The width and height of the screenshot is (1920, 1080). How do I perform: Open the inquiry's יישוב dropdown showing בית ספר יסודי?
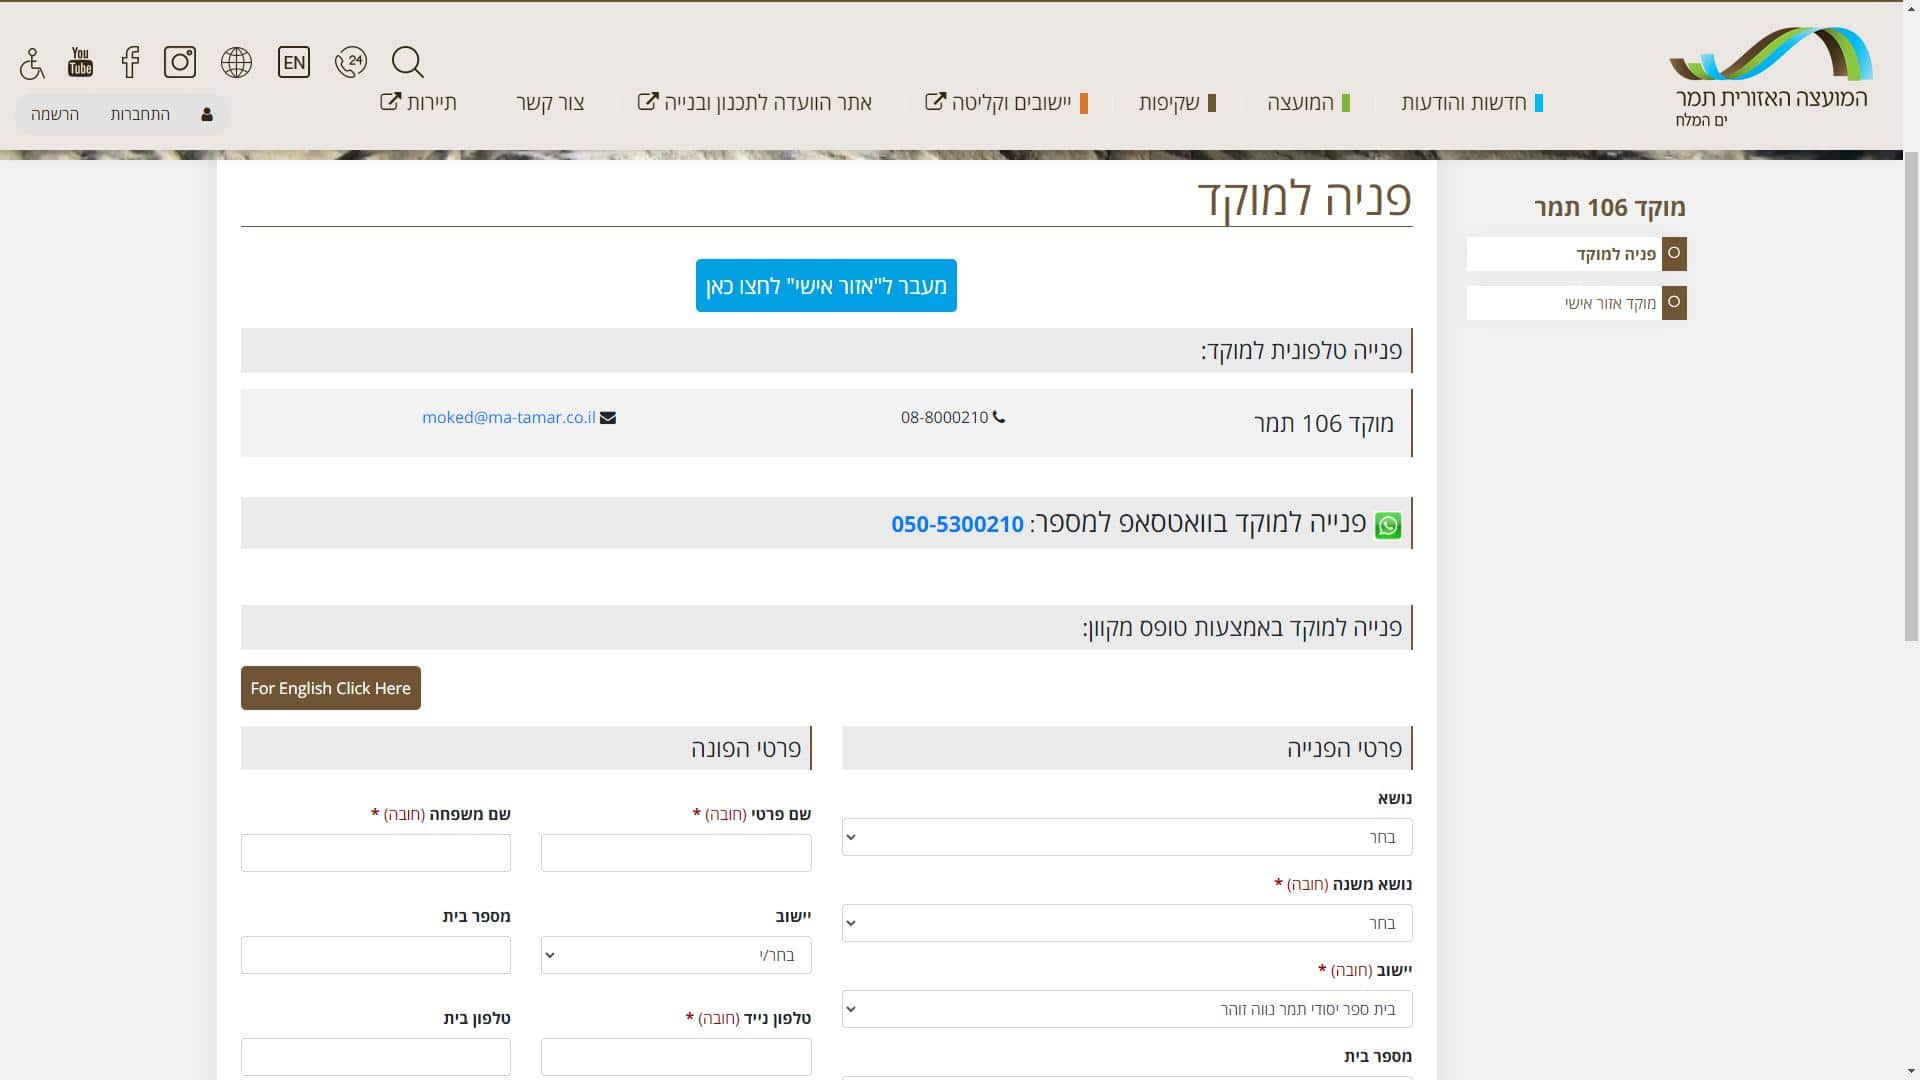pos(1127,1009)
